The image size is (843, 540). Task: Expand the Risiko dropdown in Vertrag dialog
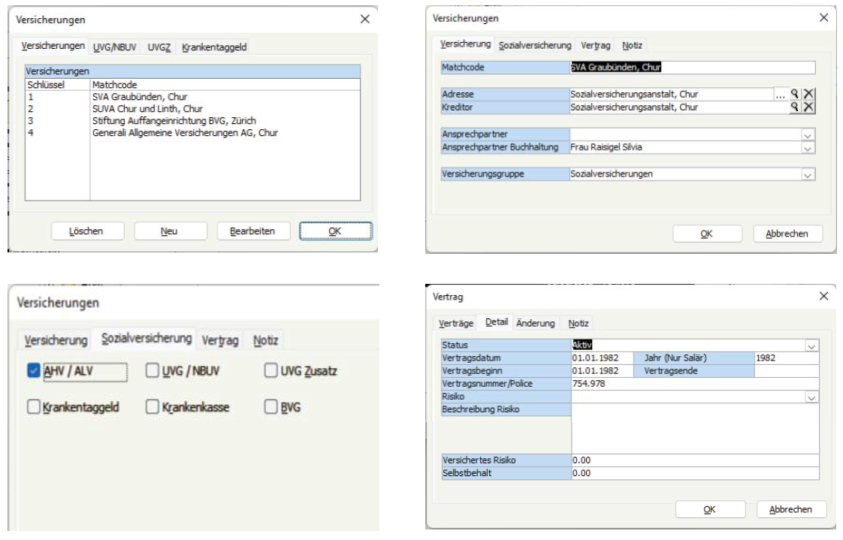click(x=812, y=397)
